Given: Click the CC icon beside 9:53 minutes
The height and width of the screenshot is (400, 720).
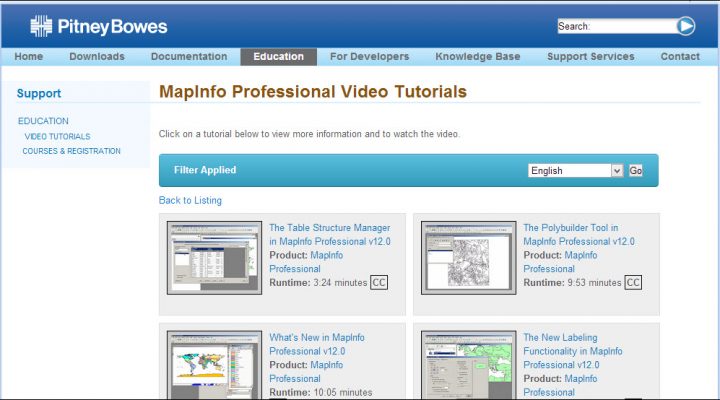Looking at the screenshot, I should 633,282.
